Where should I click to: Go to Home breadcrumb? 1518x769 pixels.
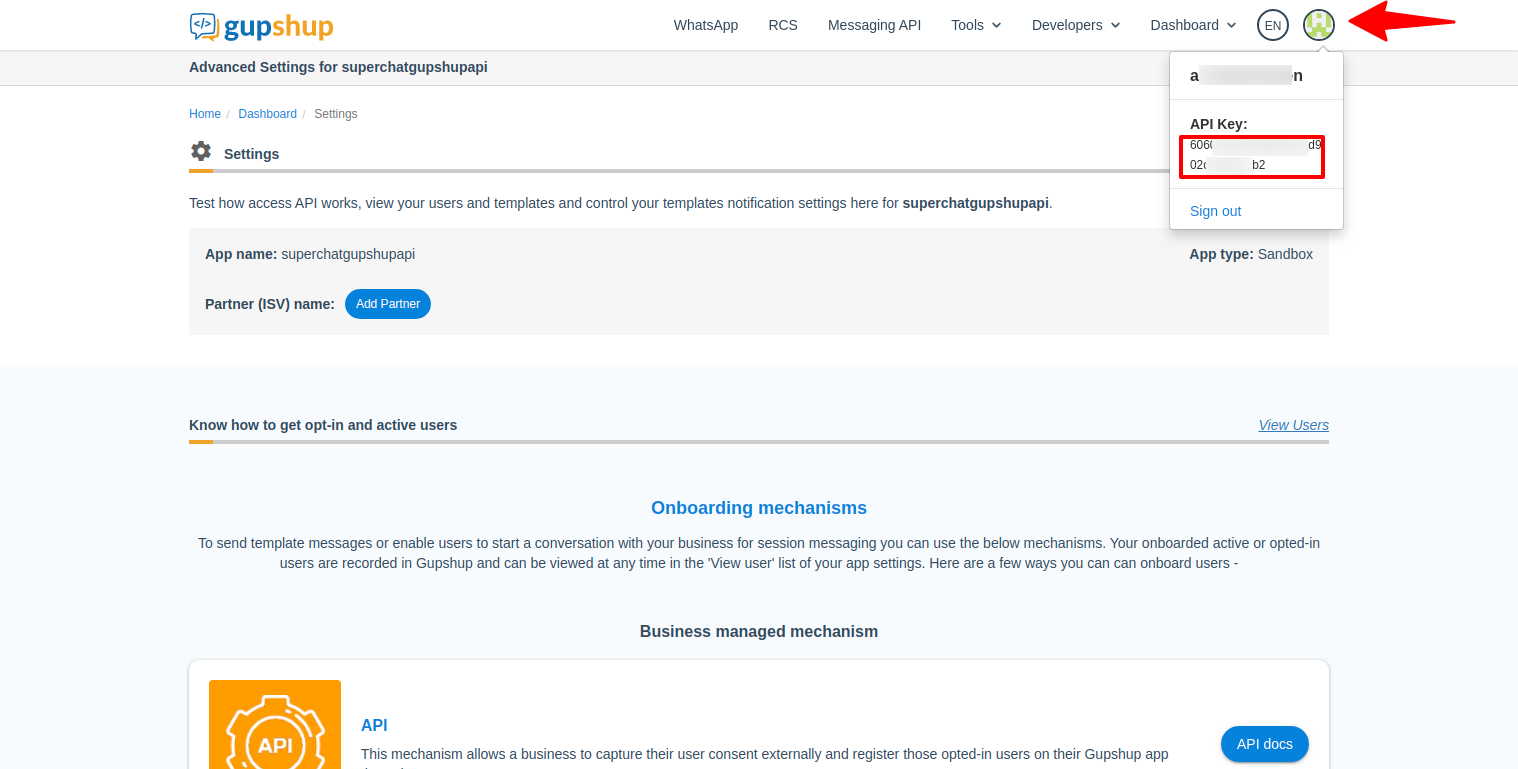205,114
